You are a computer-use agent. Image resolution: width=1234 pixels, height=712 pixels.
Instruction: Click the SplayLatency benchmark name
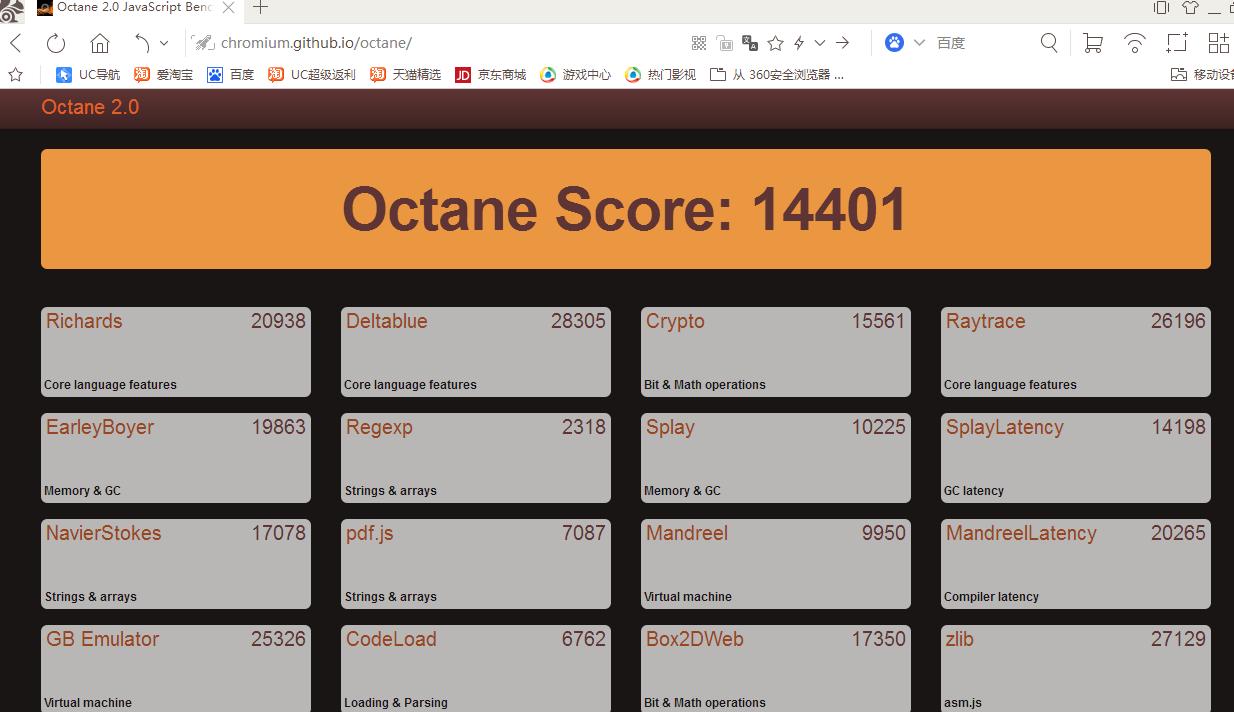pos(1004,428)
